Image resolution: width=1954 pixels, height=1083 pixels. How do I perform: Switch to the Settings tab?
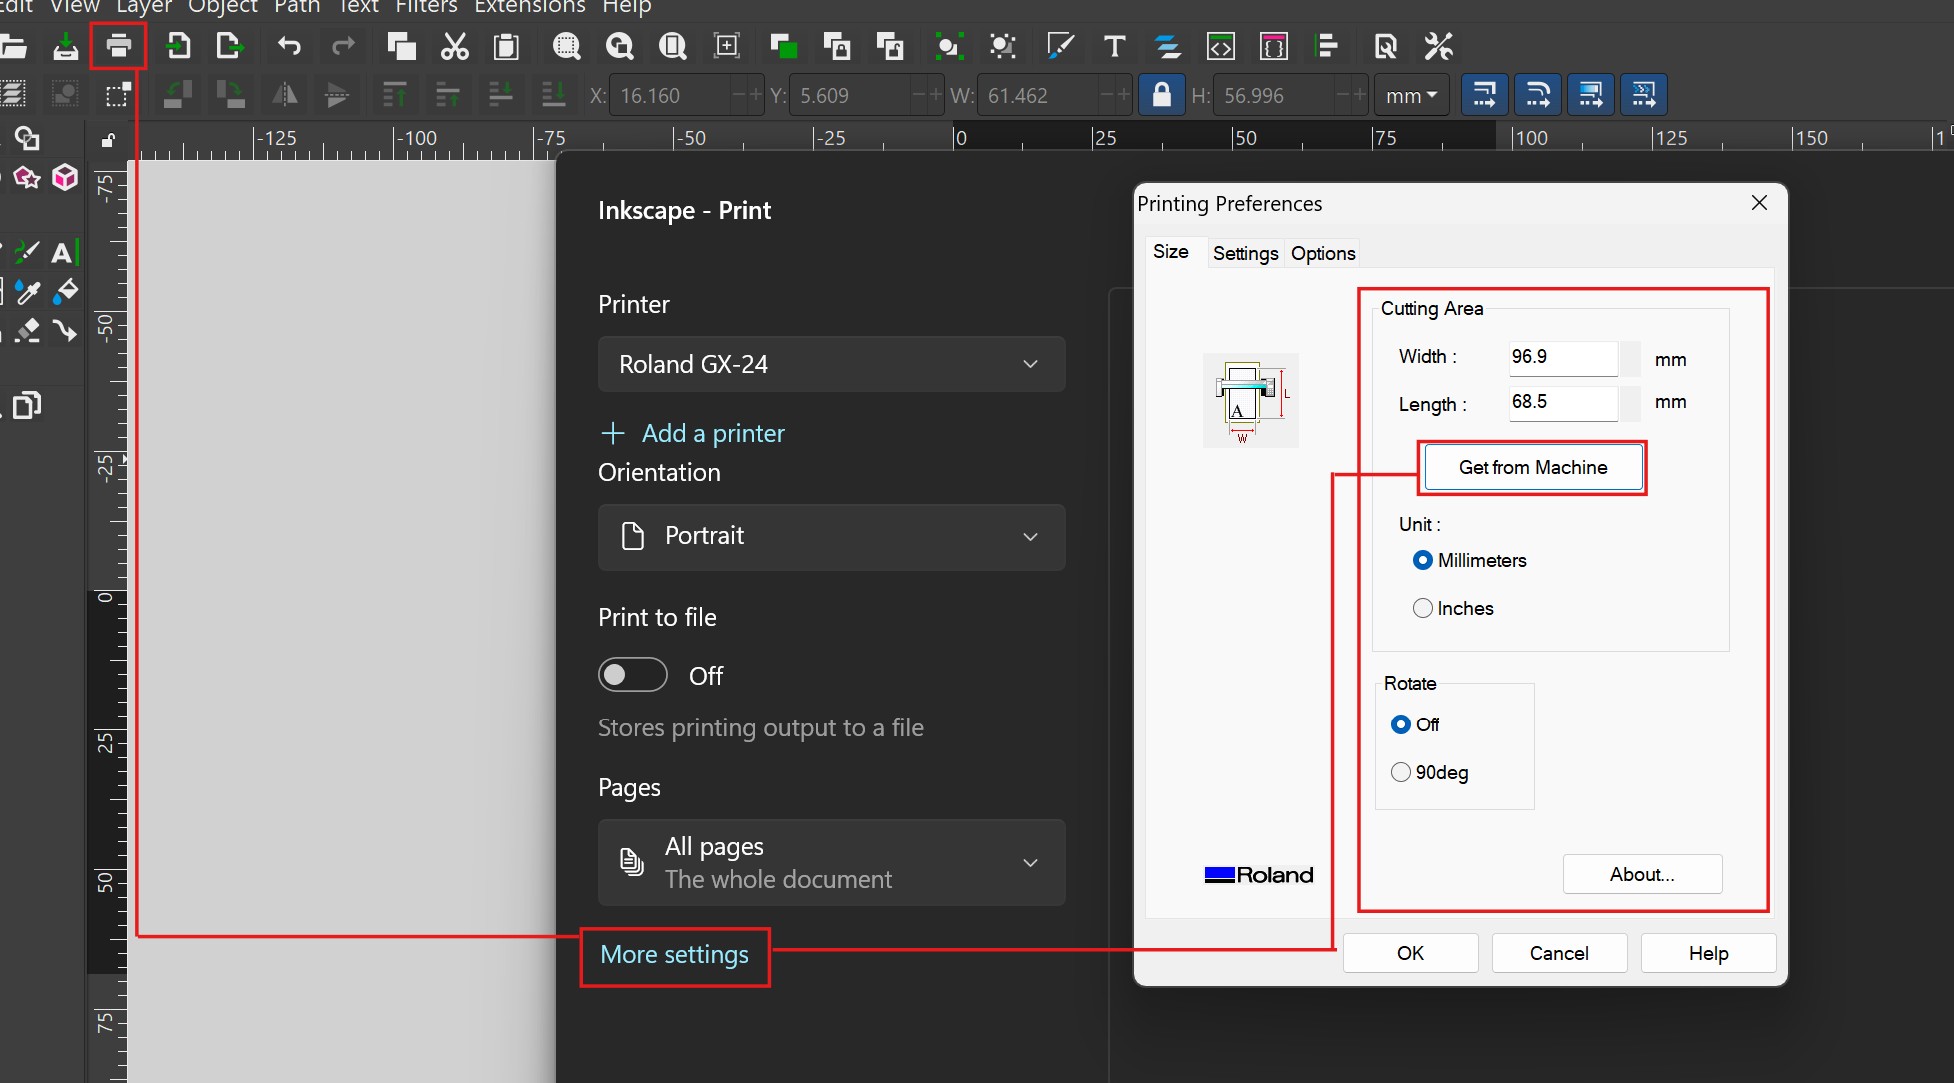[1245, 253]
